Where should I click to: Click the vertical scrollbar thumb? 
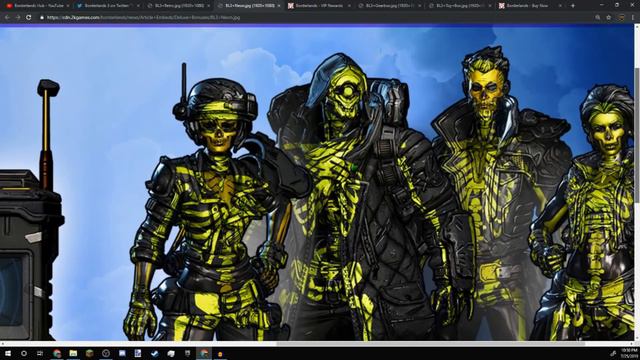tap(637, 135)
